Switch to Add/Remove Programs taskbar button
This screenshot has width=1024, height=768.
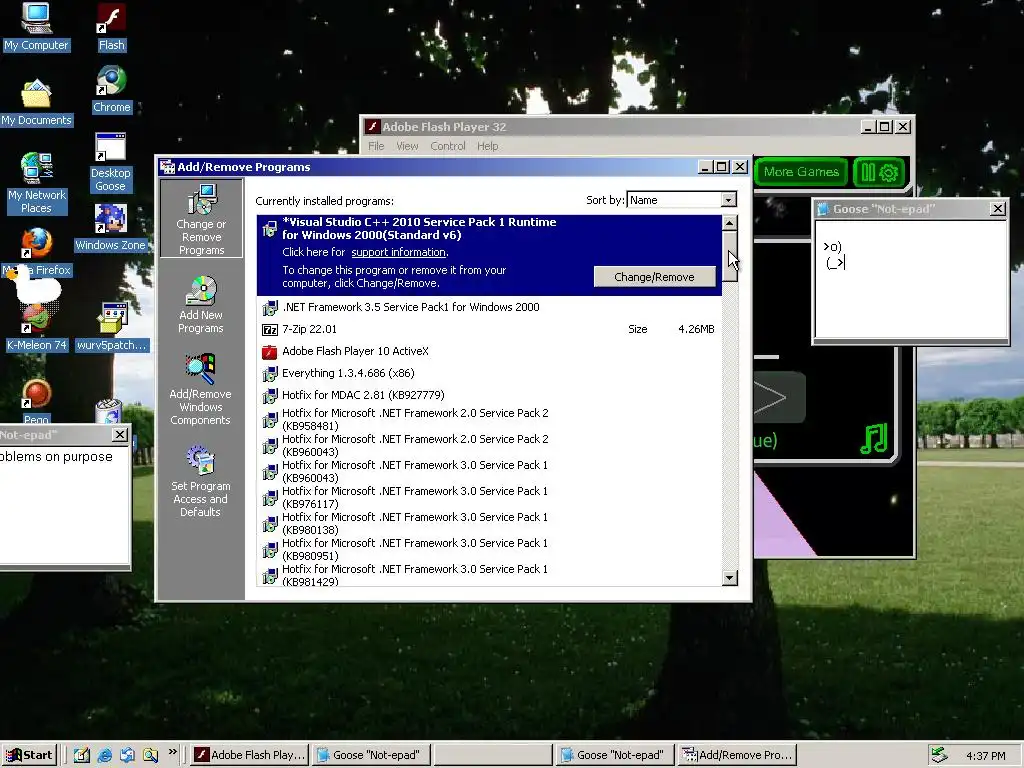click(x=738, y=755)
